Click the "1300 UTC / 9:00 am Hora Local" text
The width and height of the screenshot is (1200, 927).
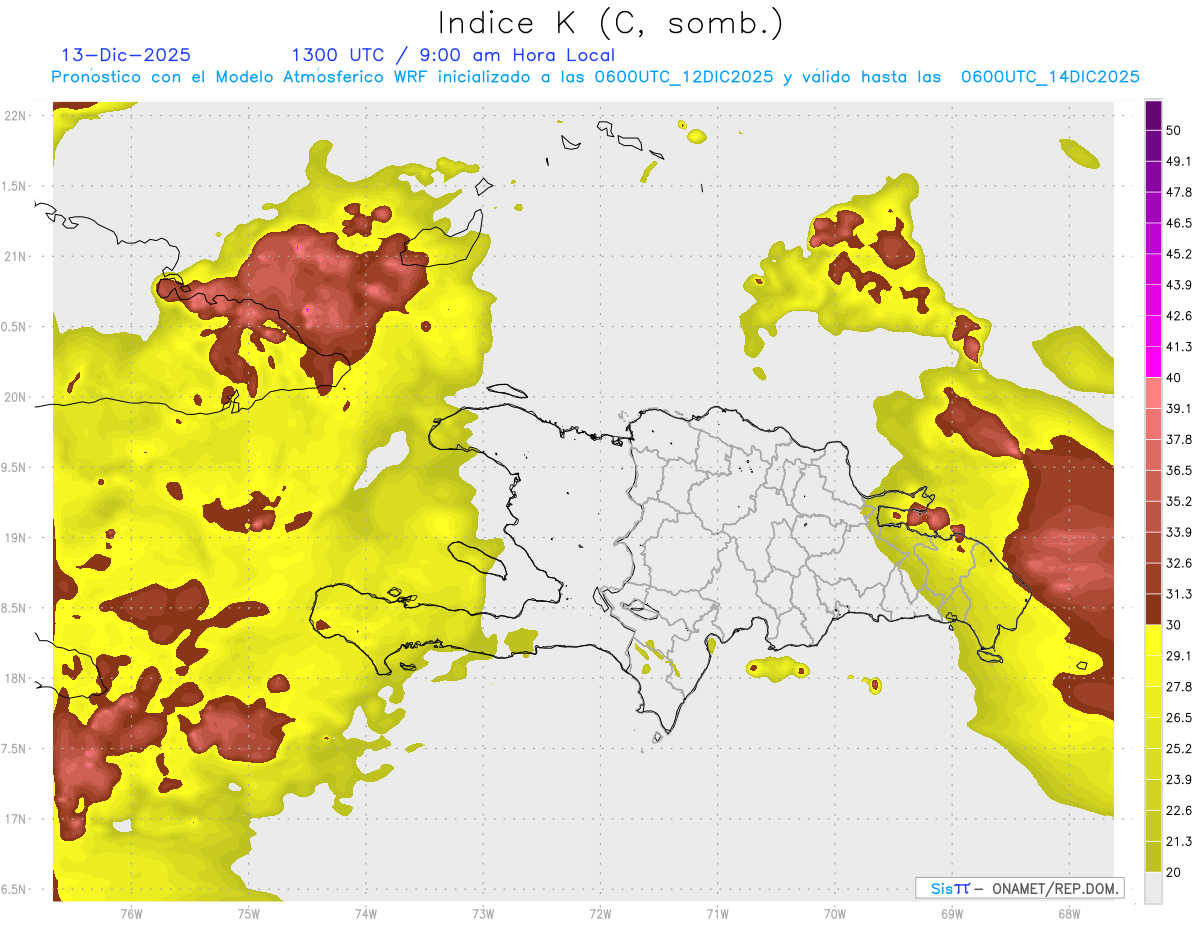pos(453,55)
